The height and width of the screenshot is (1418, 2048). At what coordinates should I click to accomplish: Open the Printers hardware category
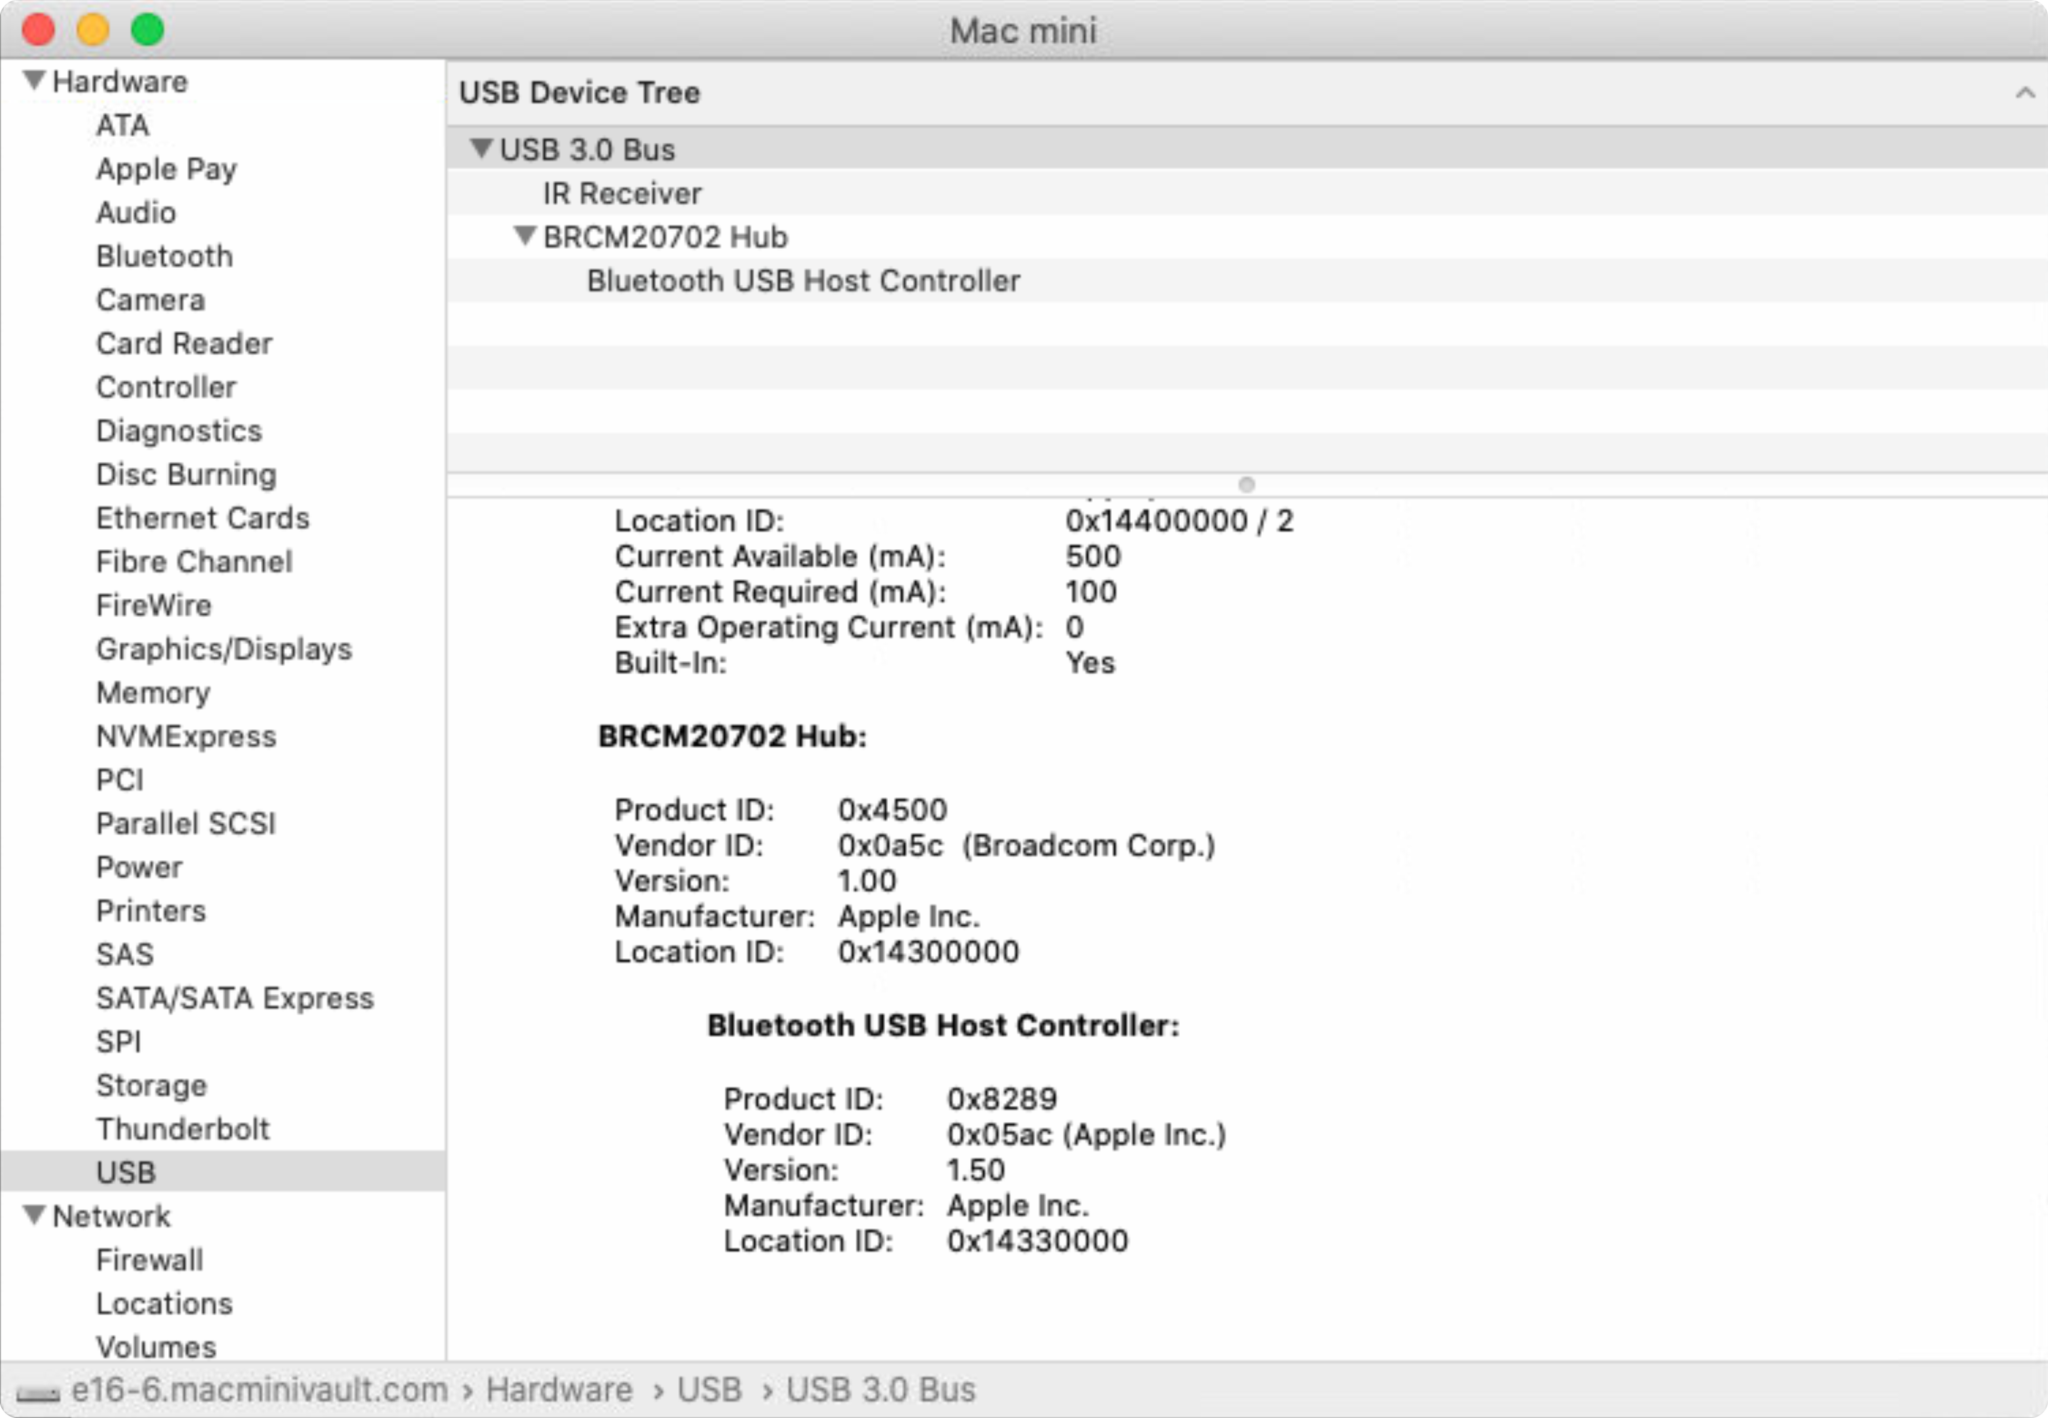tap(151, 911)
